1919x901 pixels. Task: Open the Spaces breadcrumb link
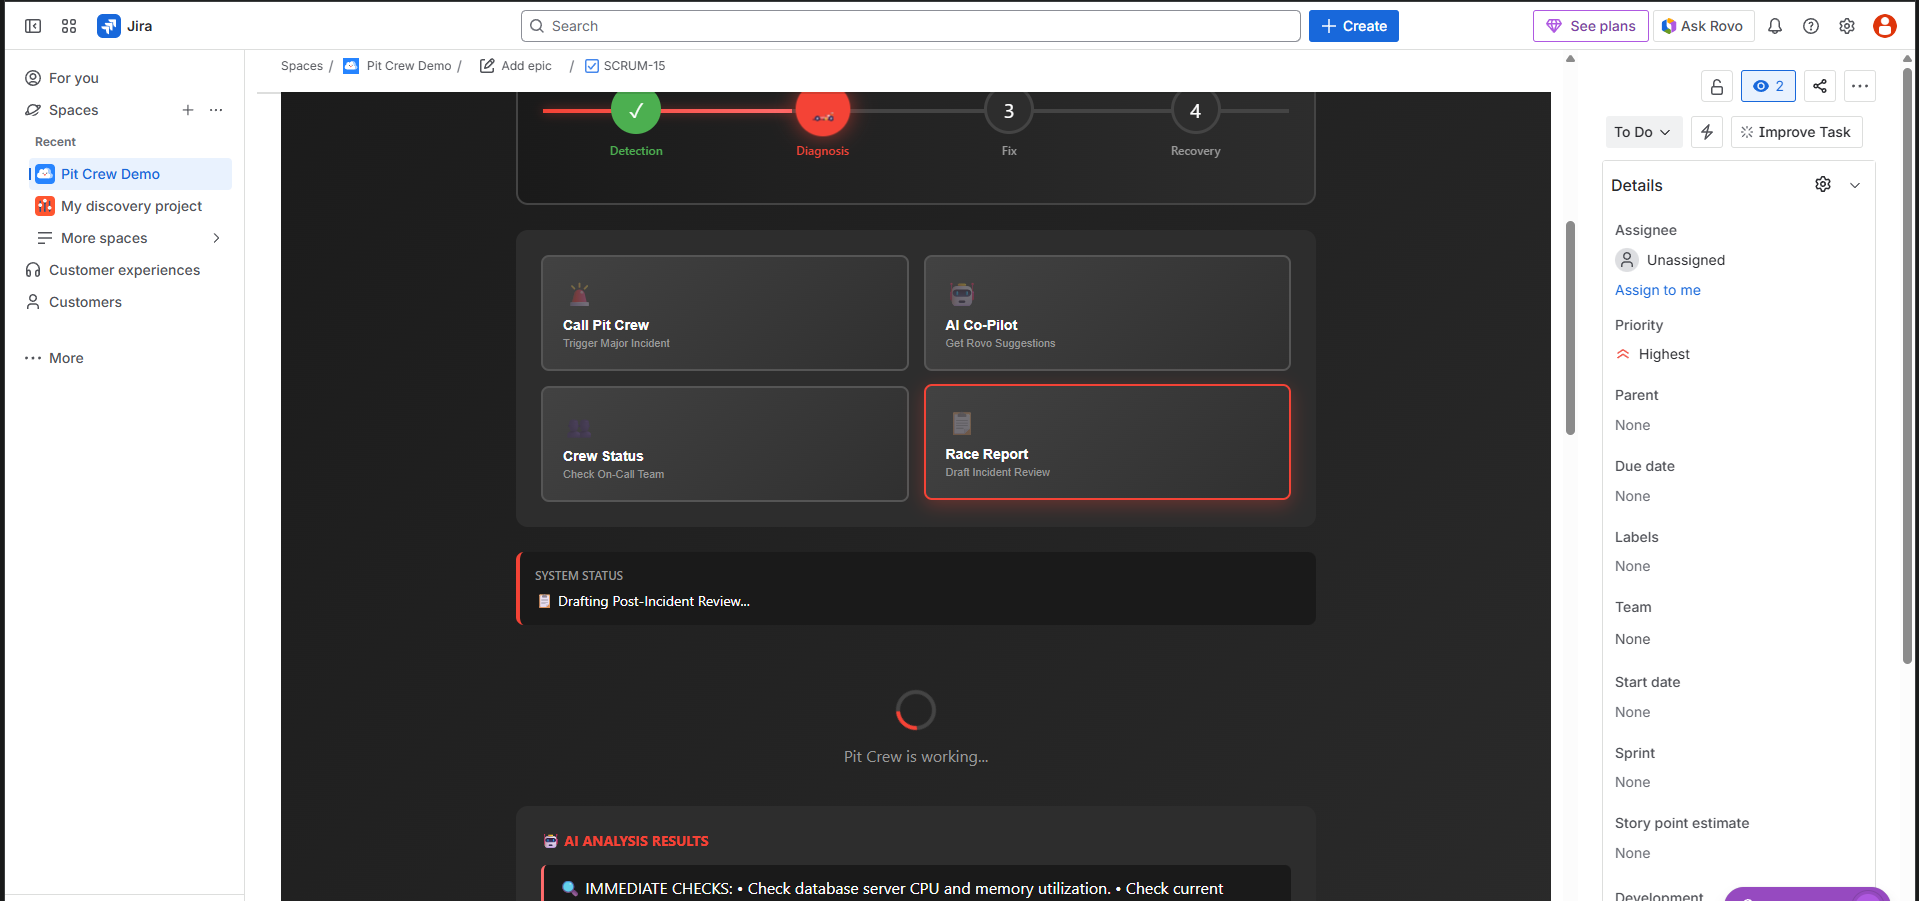302,66
